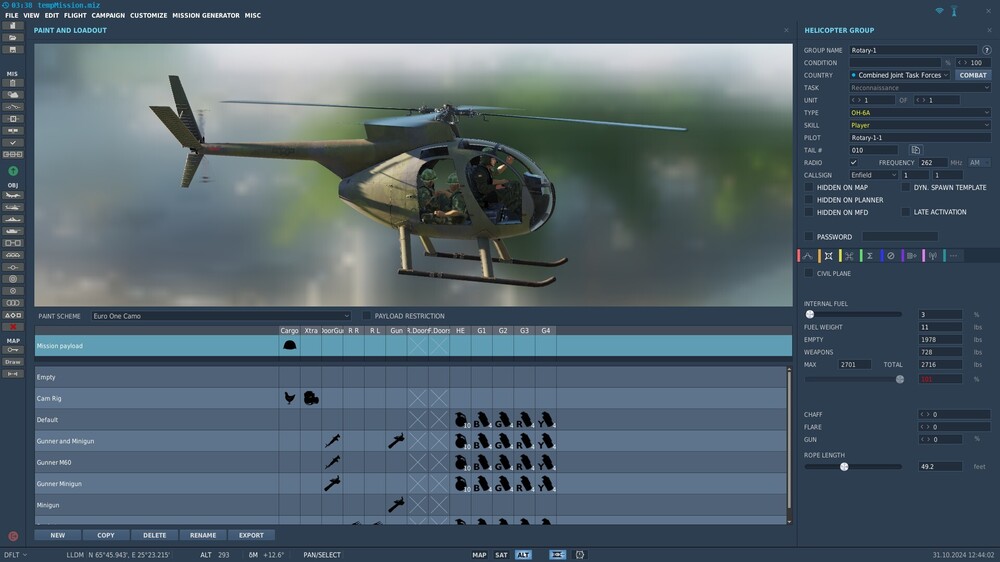Open the triggered actions tab icon
This screenshot has height=562, width=1000.
pyautogui.click(x=849, y=256)
